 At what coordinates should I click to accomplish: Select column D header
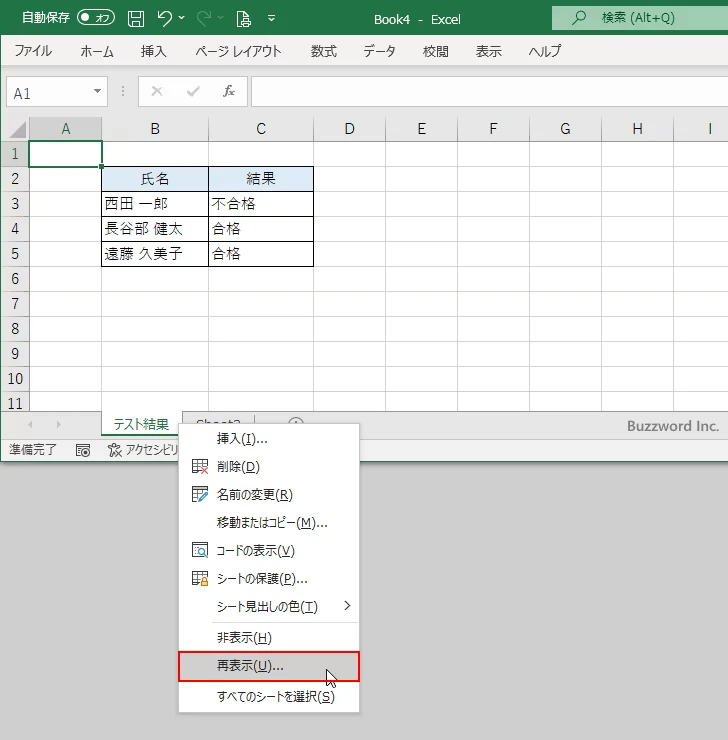pos(350,129)
